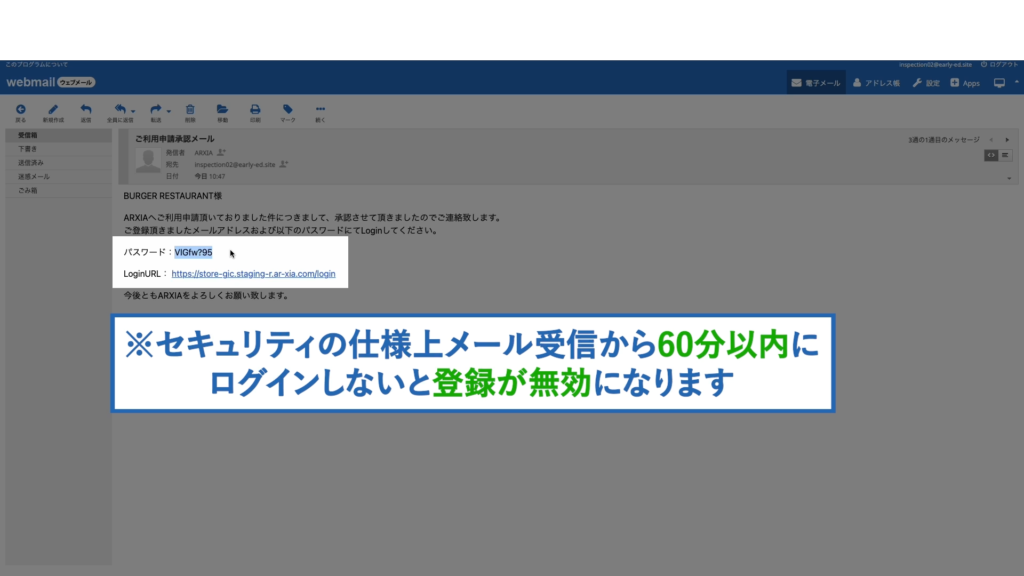Compose a new message with 新規作成 pencil icon
This screenshot has height=576, width=1024.
53,110
